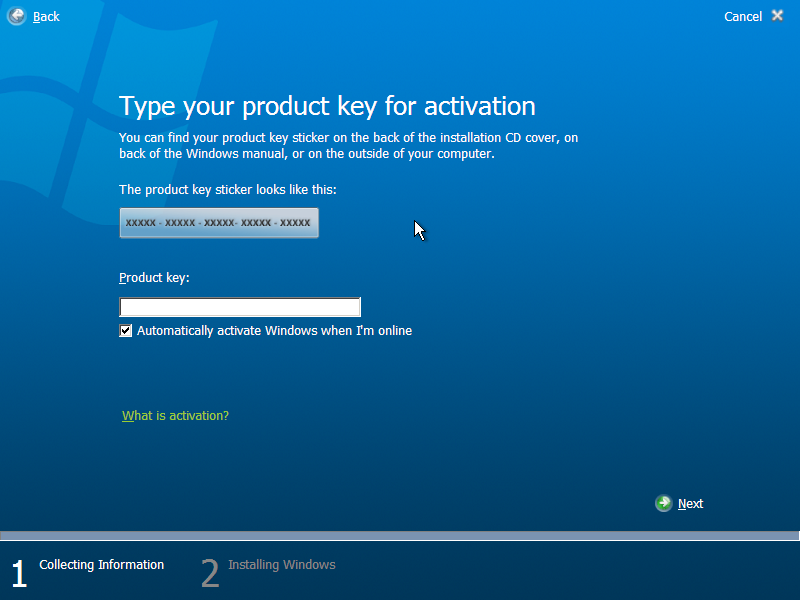Open the What is activation link
Image resolution: width=800 pixels, height=600 pixels.
tap(175, 415)
